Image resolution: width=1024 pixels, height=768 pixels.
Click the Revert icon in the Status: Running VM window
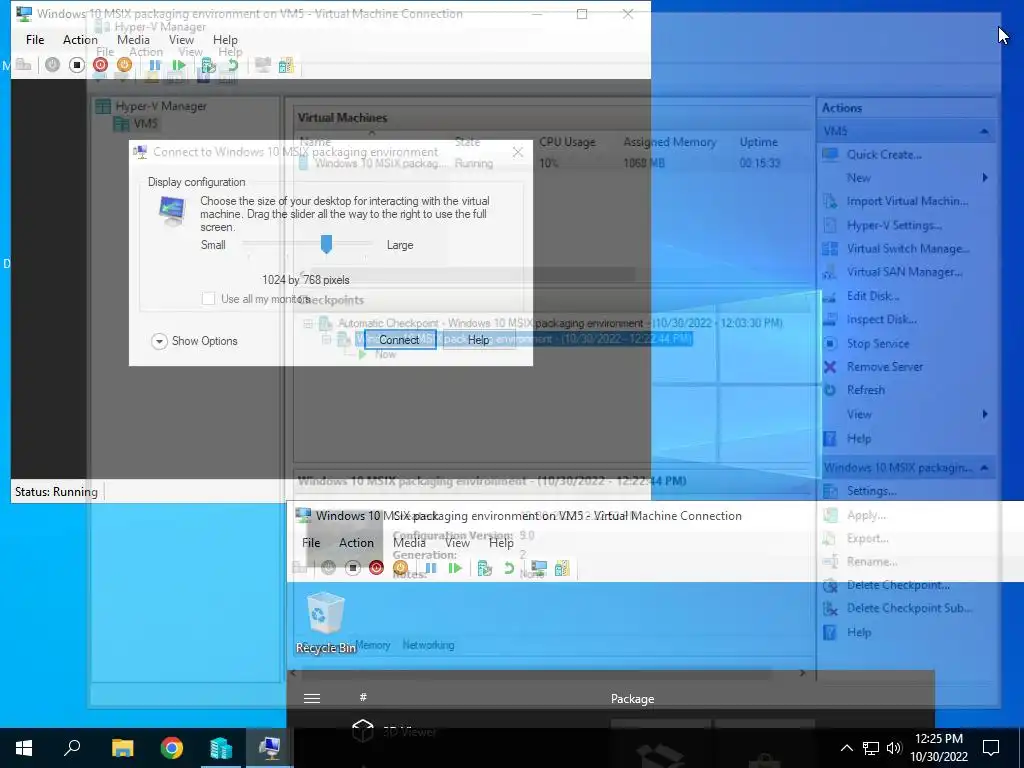click(x=232, y=65)
